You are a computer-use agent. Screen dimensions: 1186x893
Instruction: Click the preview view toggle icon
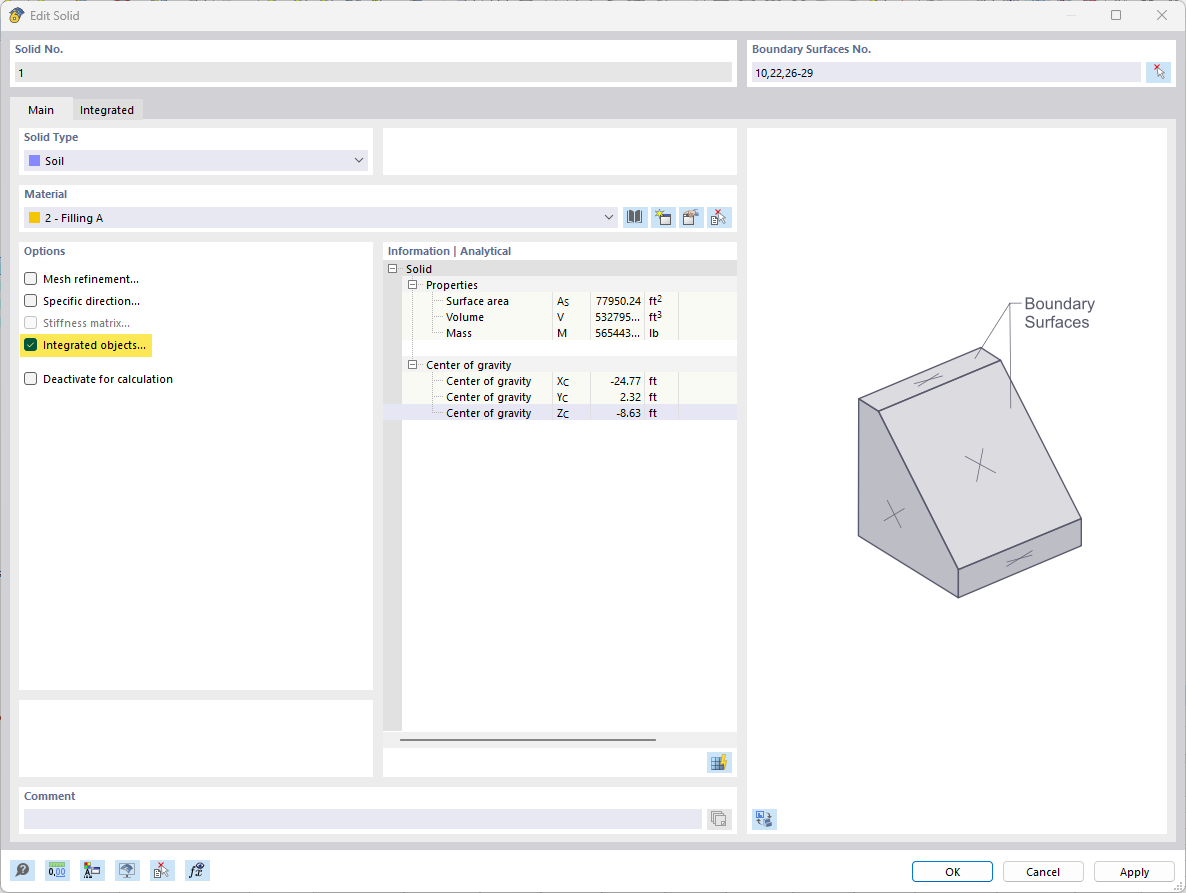pos(764,819)
